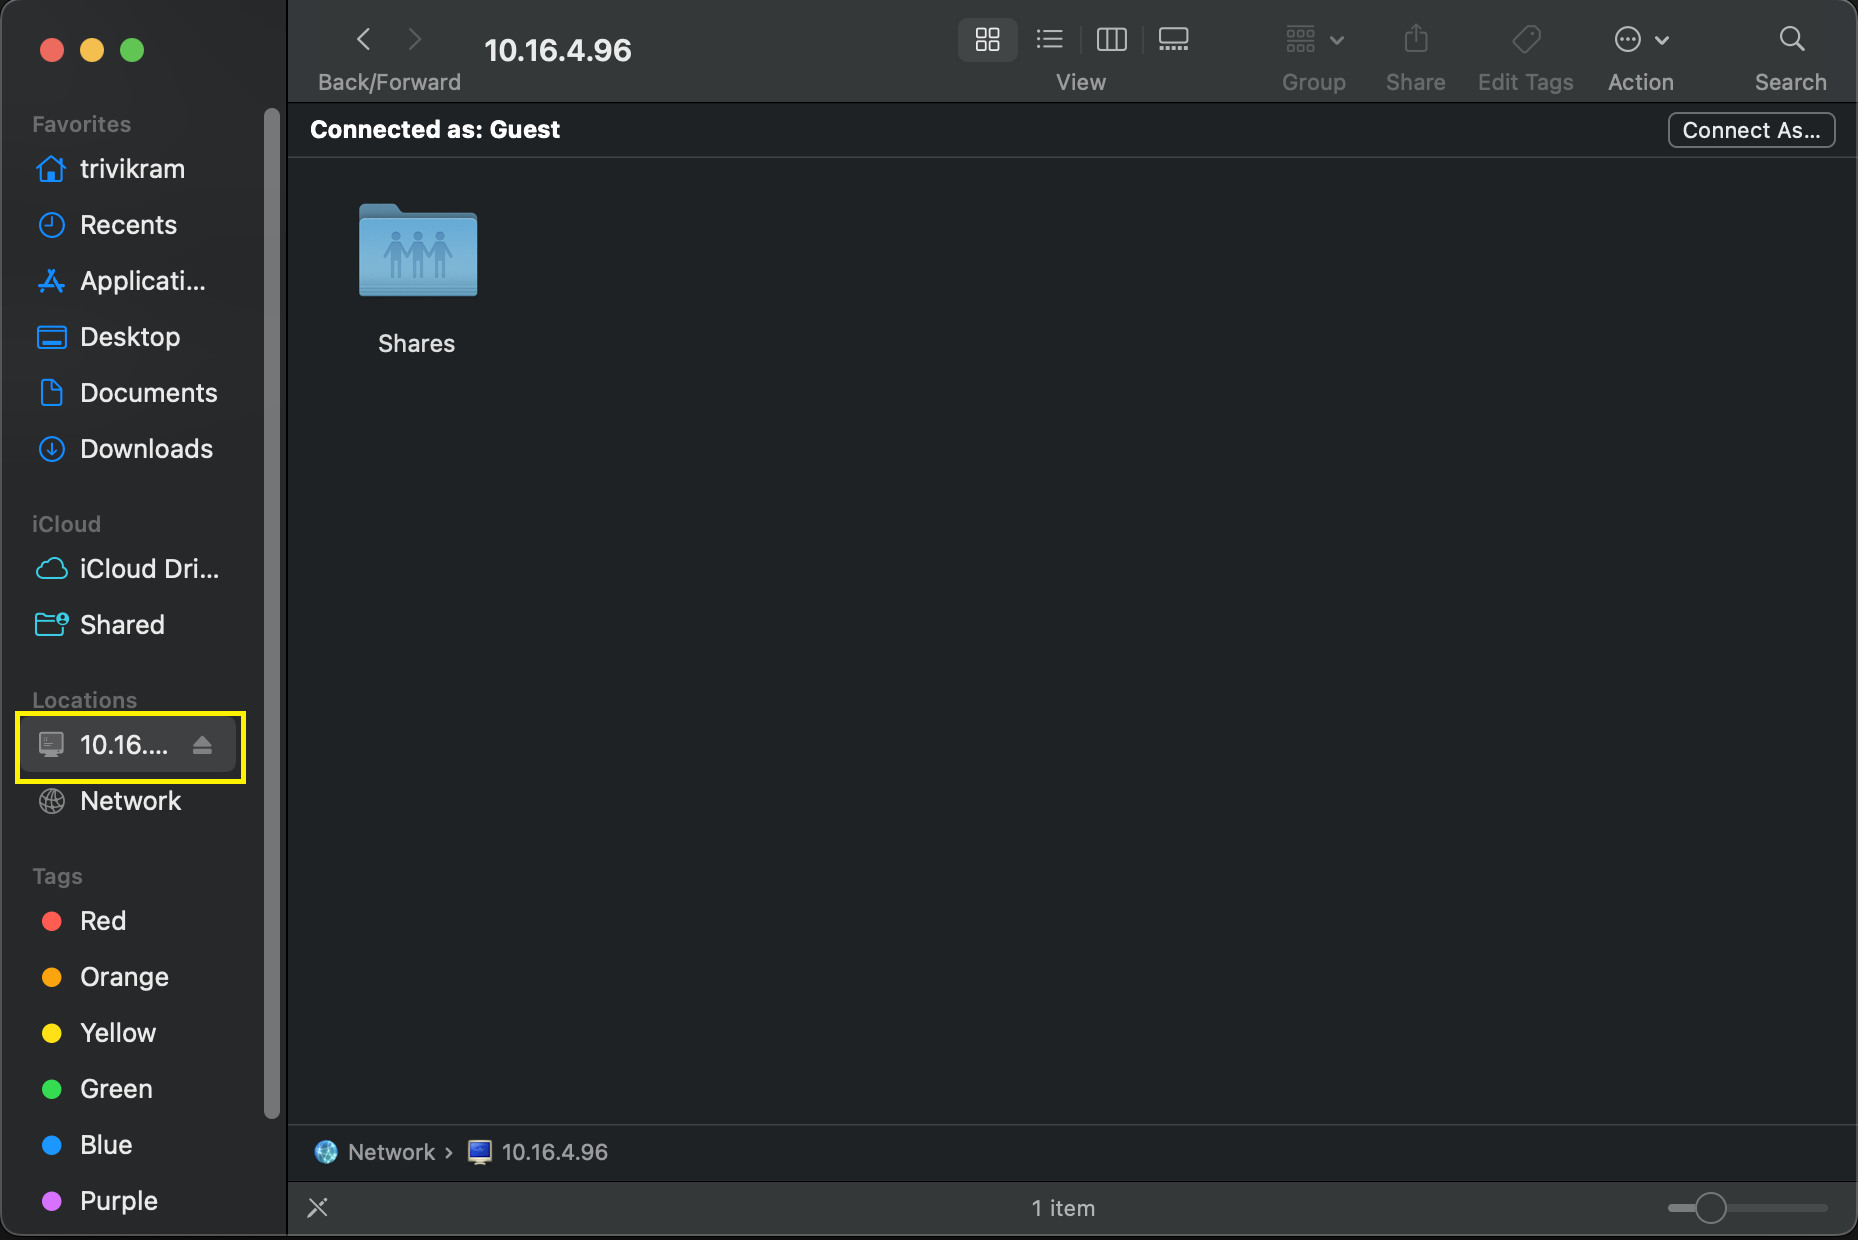
Task: Open Network under Locations
Action: tap(130, 801)
